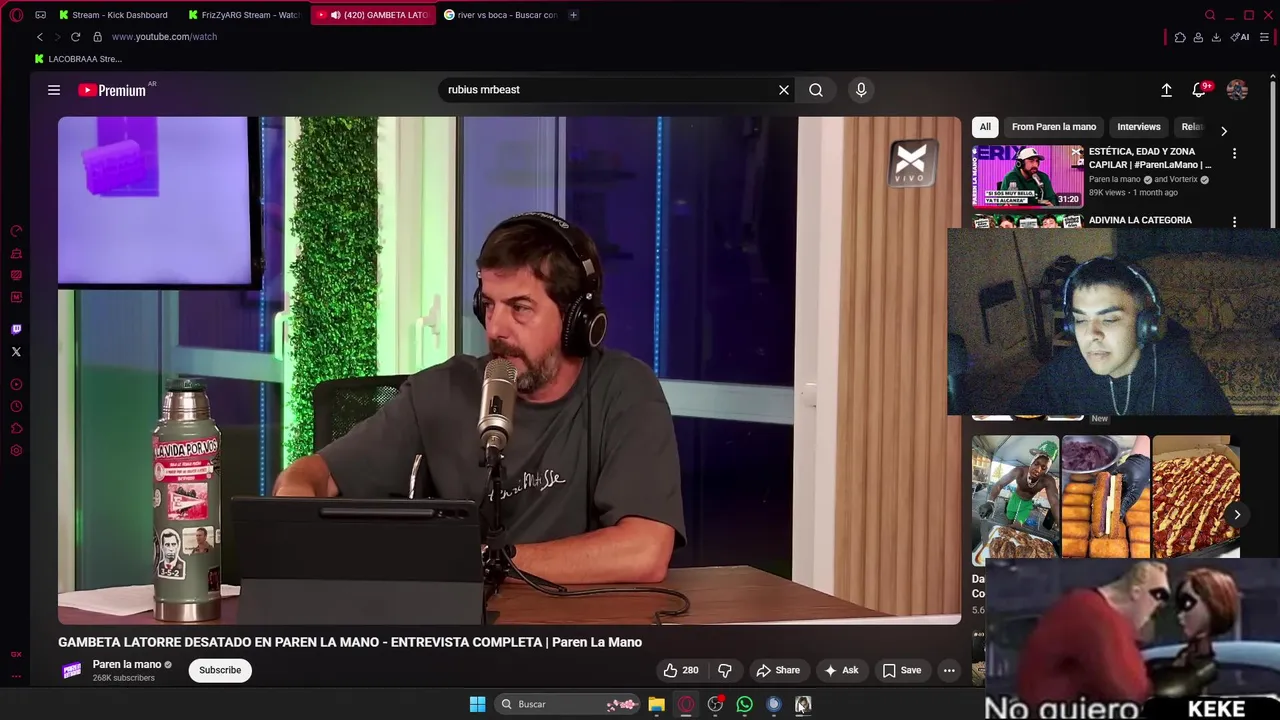Viewport: 1280px width, 720px height.
Task: Click the address bar padlock site info icon
Action: click(x=97, y=37)
